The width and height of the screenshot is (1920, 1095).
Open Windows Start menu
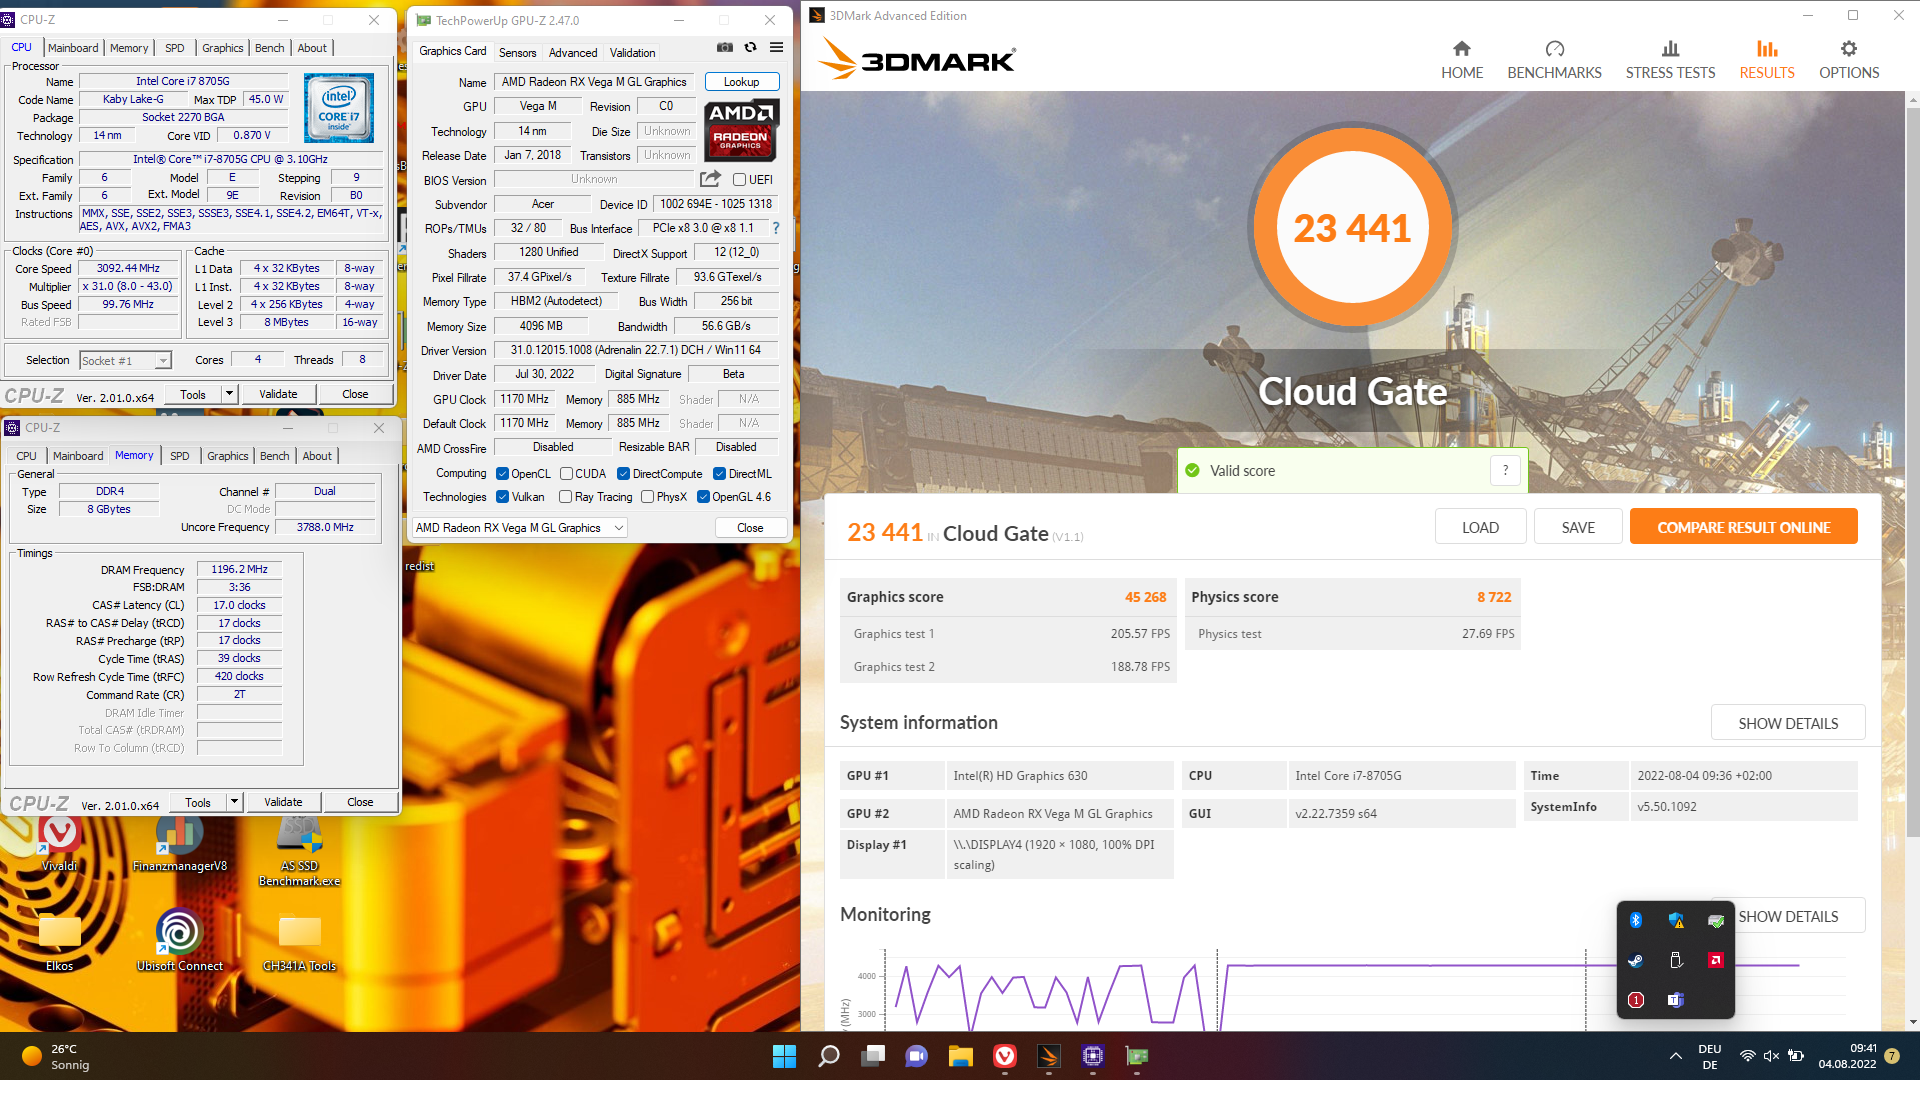pos(785,1056)
